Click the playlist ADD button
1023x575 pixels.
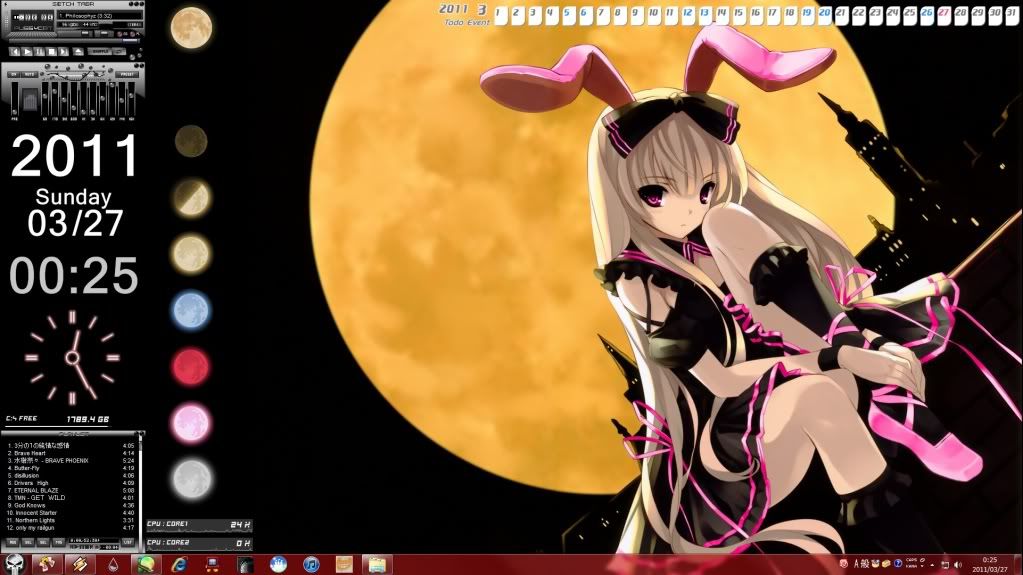pyautogui.click(x=12, y=542)
